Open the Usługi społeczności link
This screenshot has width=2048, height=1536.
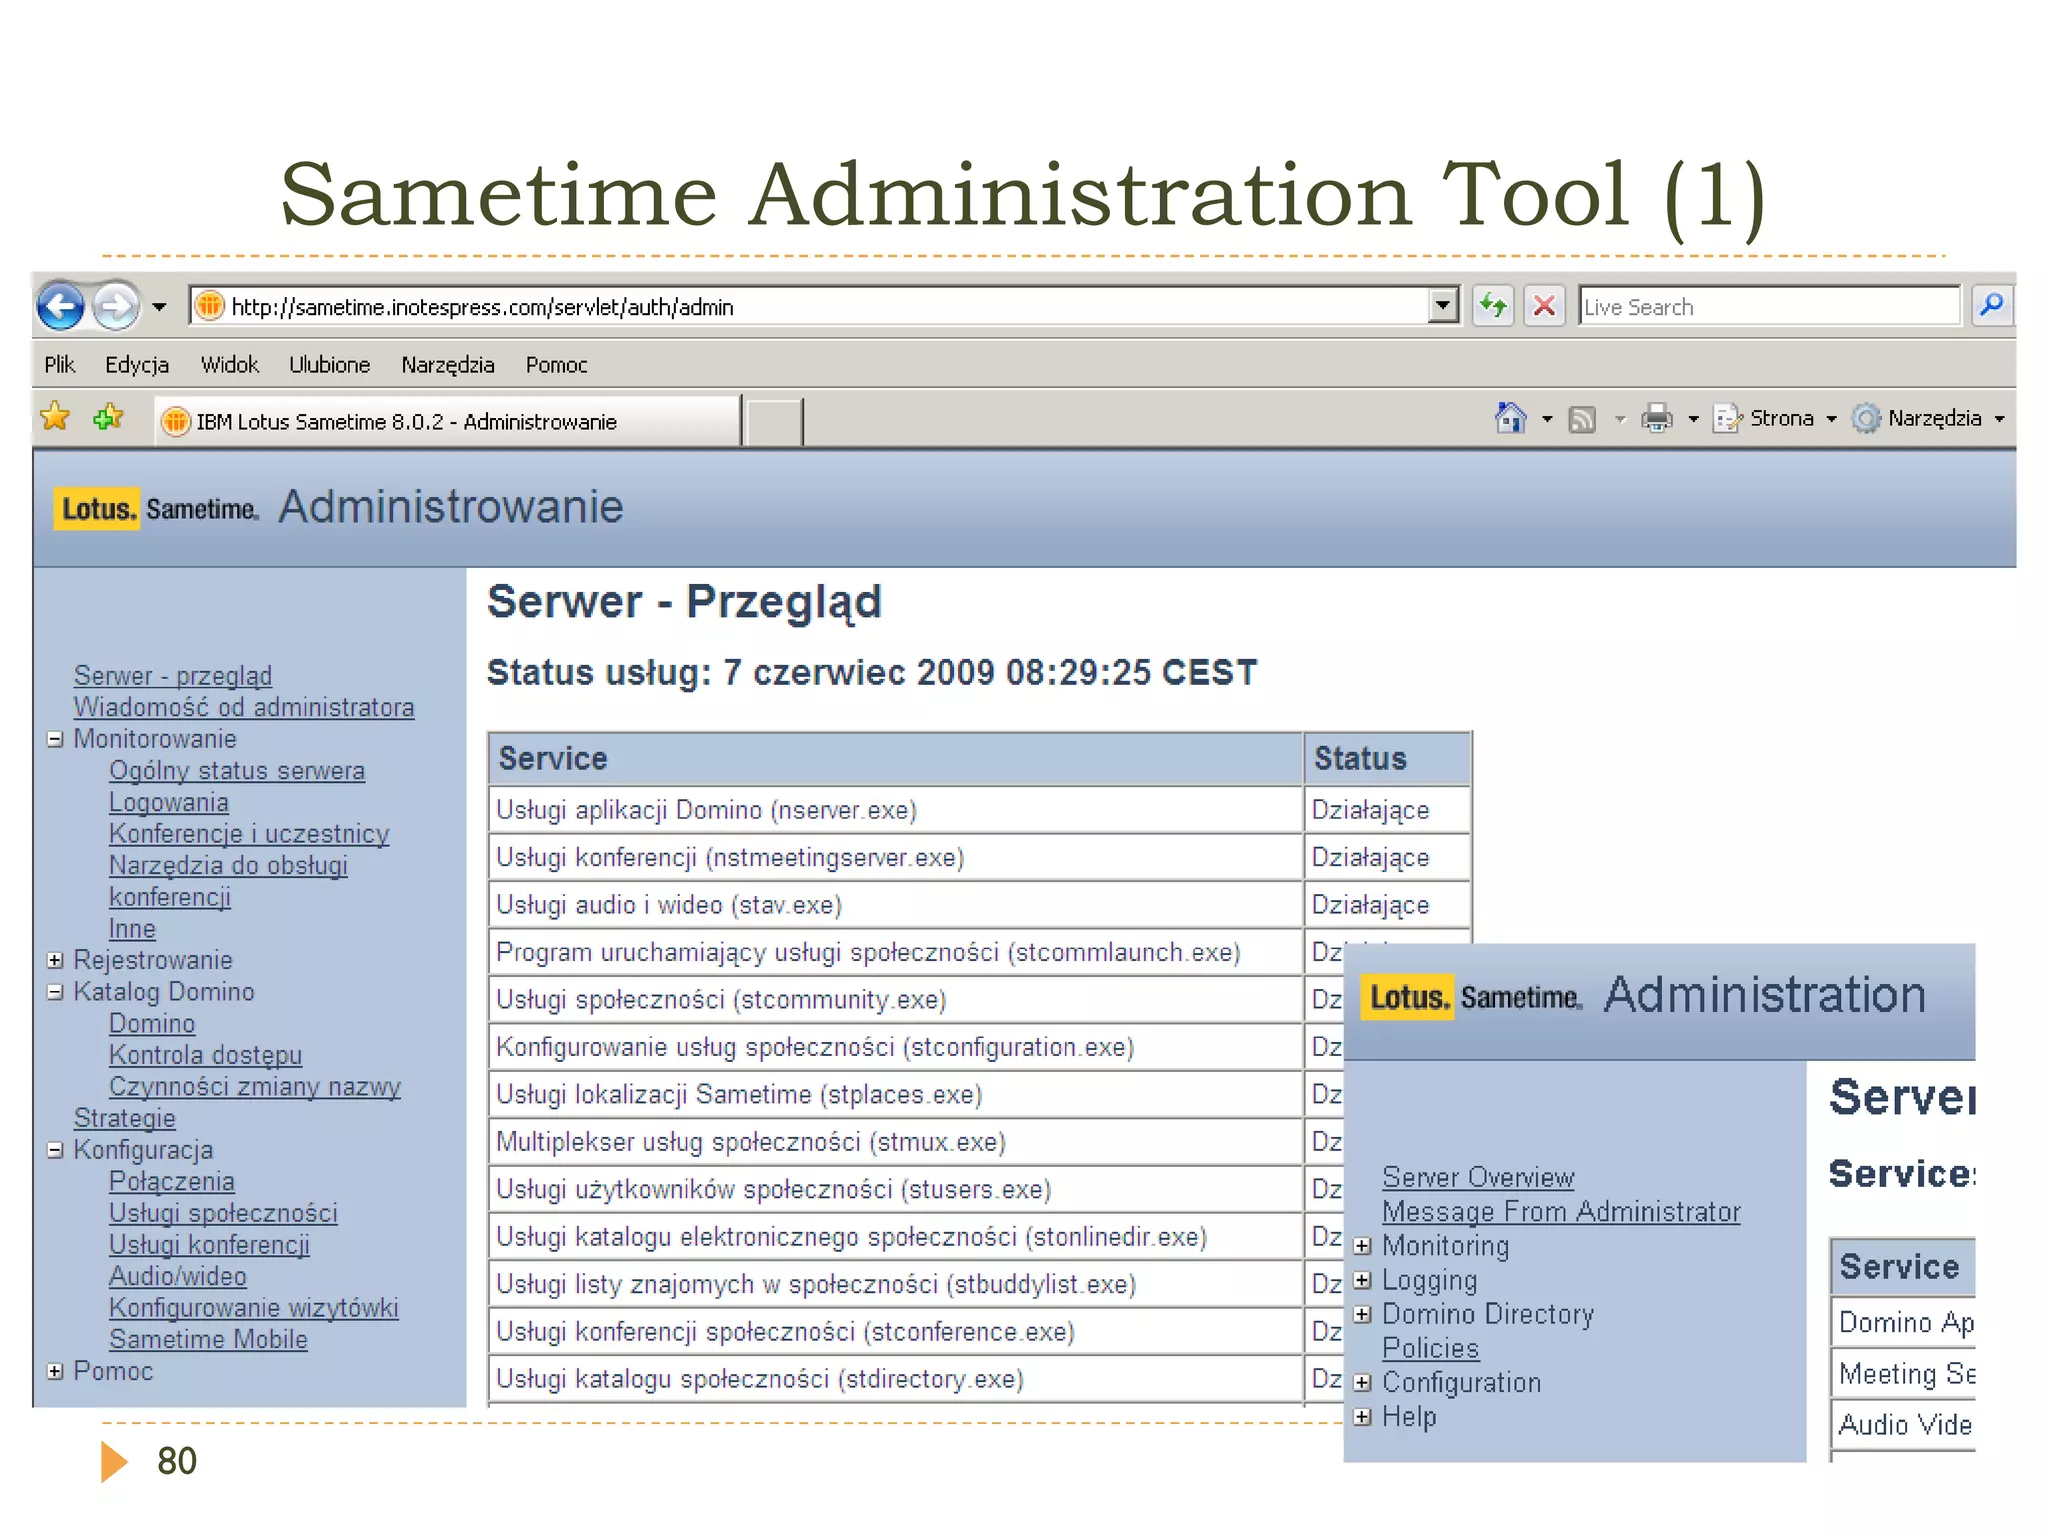223,1213
